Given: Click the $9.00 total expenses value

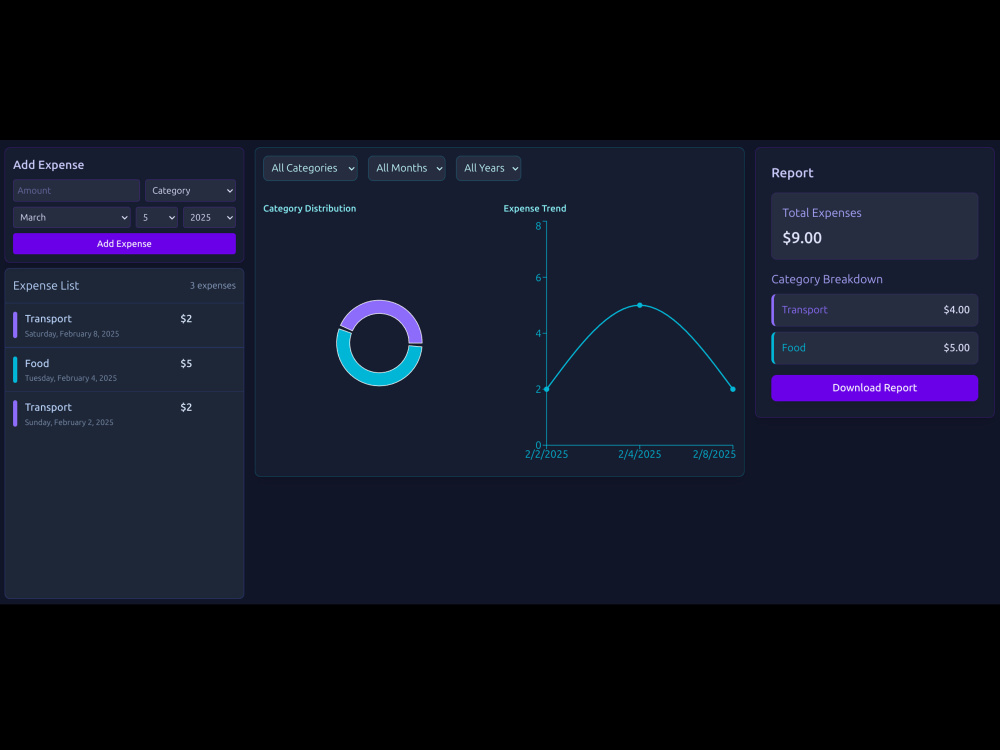Looking at the screenshot, I should pyautogui.click(x=802, y=238).
